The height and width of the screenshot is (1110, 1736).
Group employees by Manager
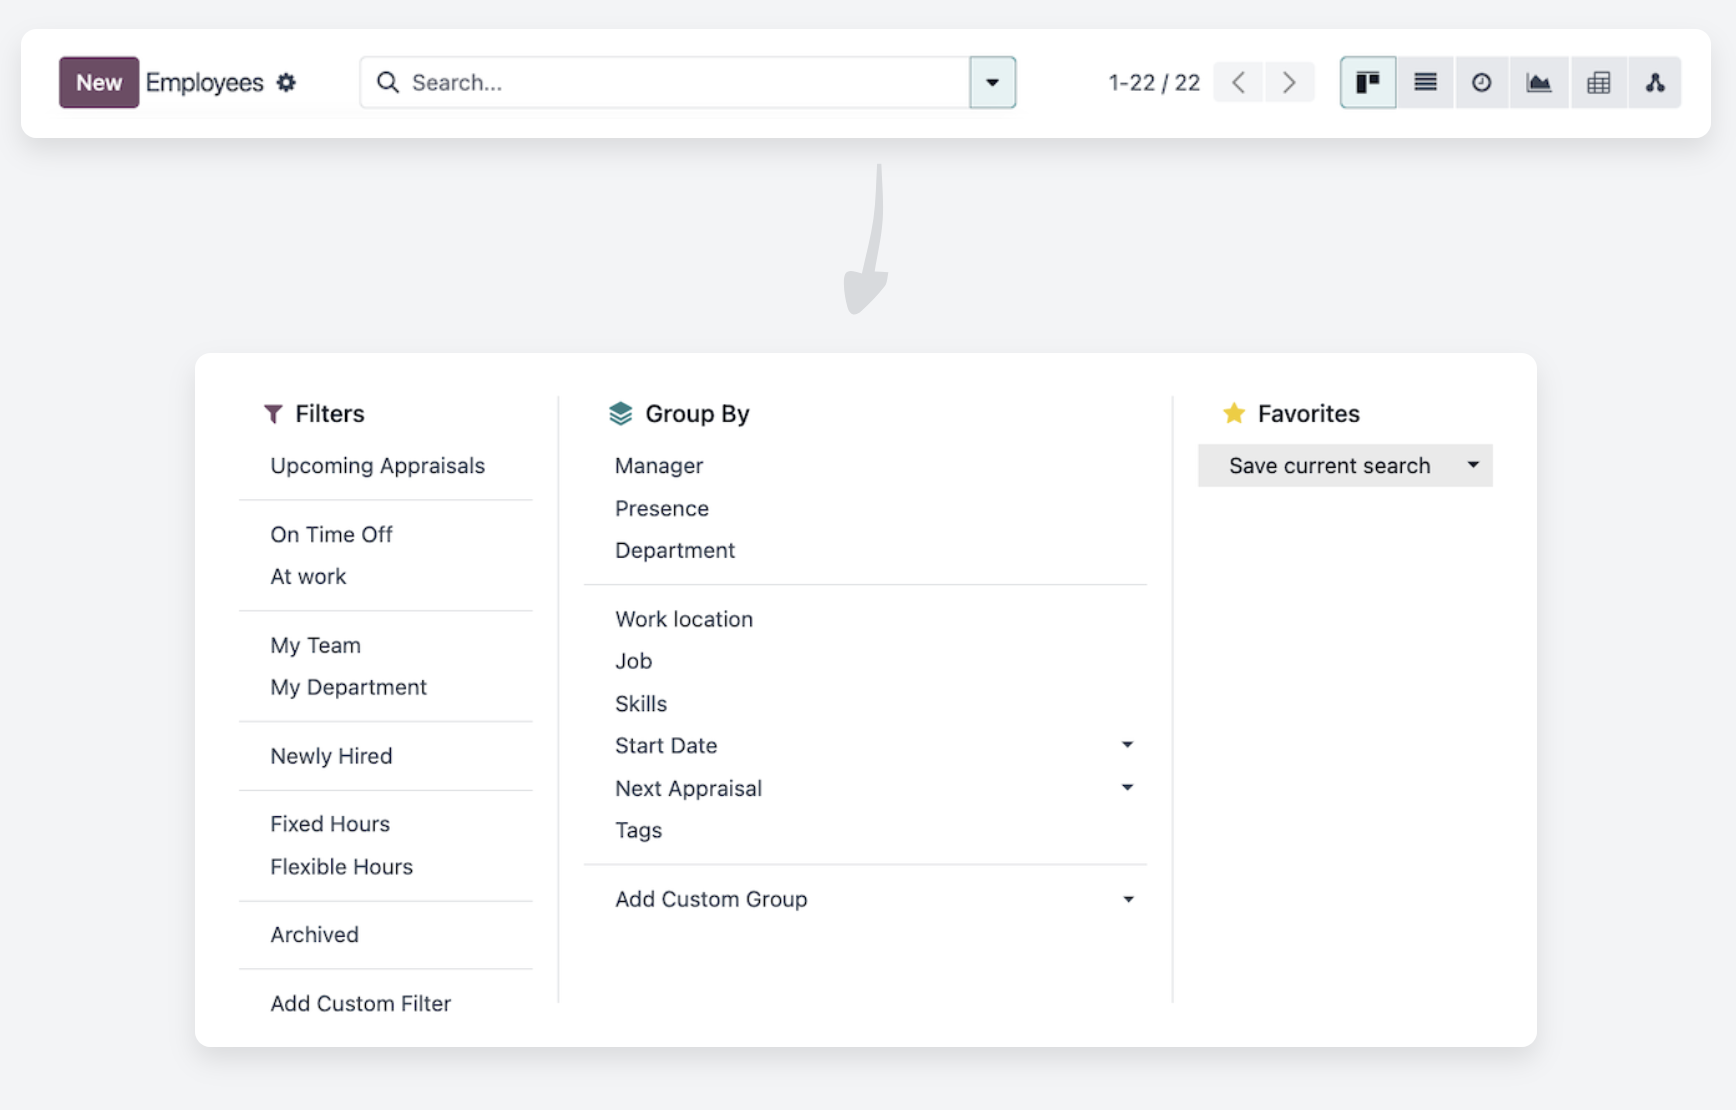coord(658,465)
